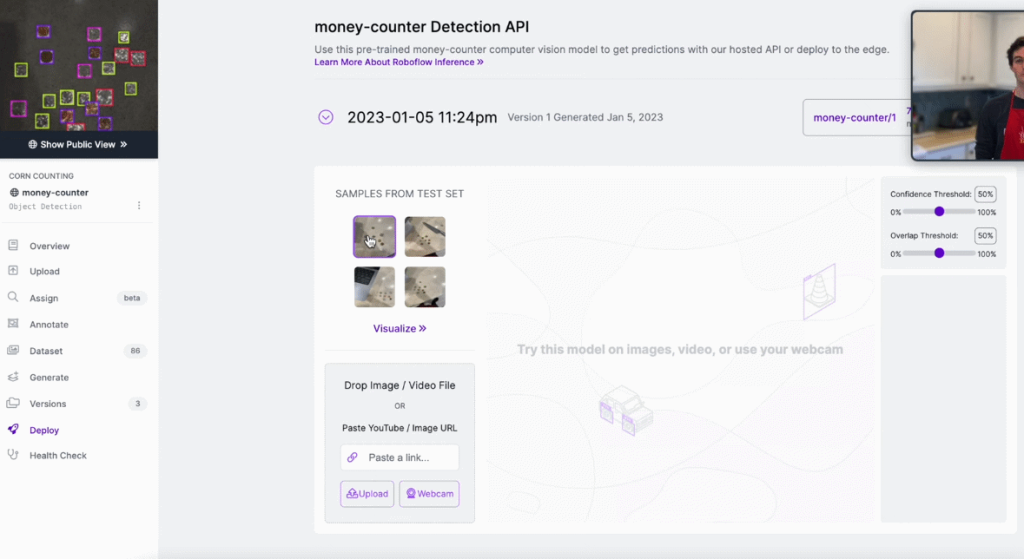Screen dimensions: 1024x559
Task: Click the money-counter project name
Action: 55,193
